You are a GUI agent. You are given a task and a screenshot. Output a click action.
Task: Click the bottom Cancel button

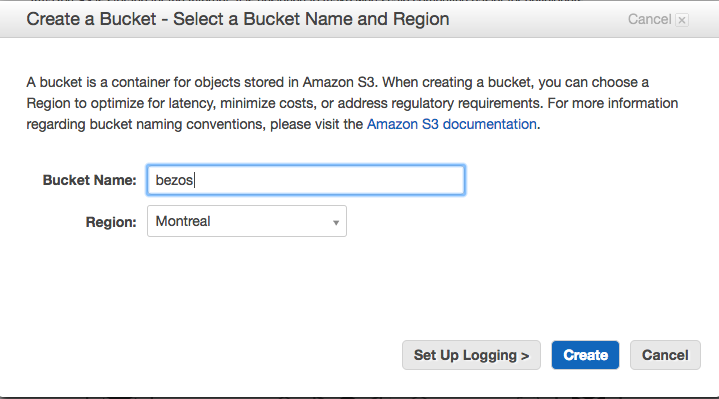tap(665, 355)
